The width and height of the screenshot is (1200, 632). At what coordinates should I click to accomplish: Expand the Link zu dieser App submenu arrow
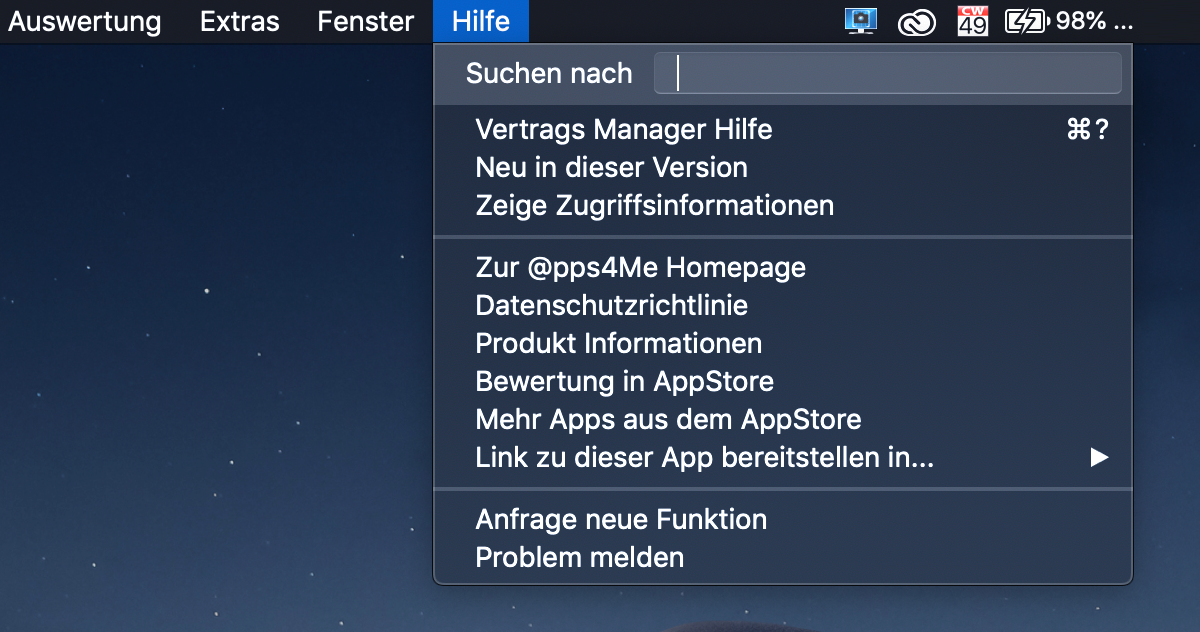pyautogui.click(x=1100, y=458)
